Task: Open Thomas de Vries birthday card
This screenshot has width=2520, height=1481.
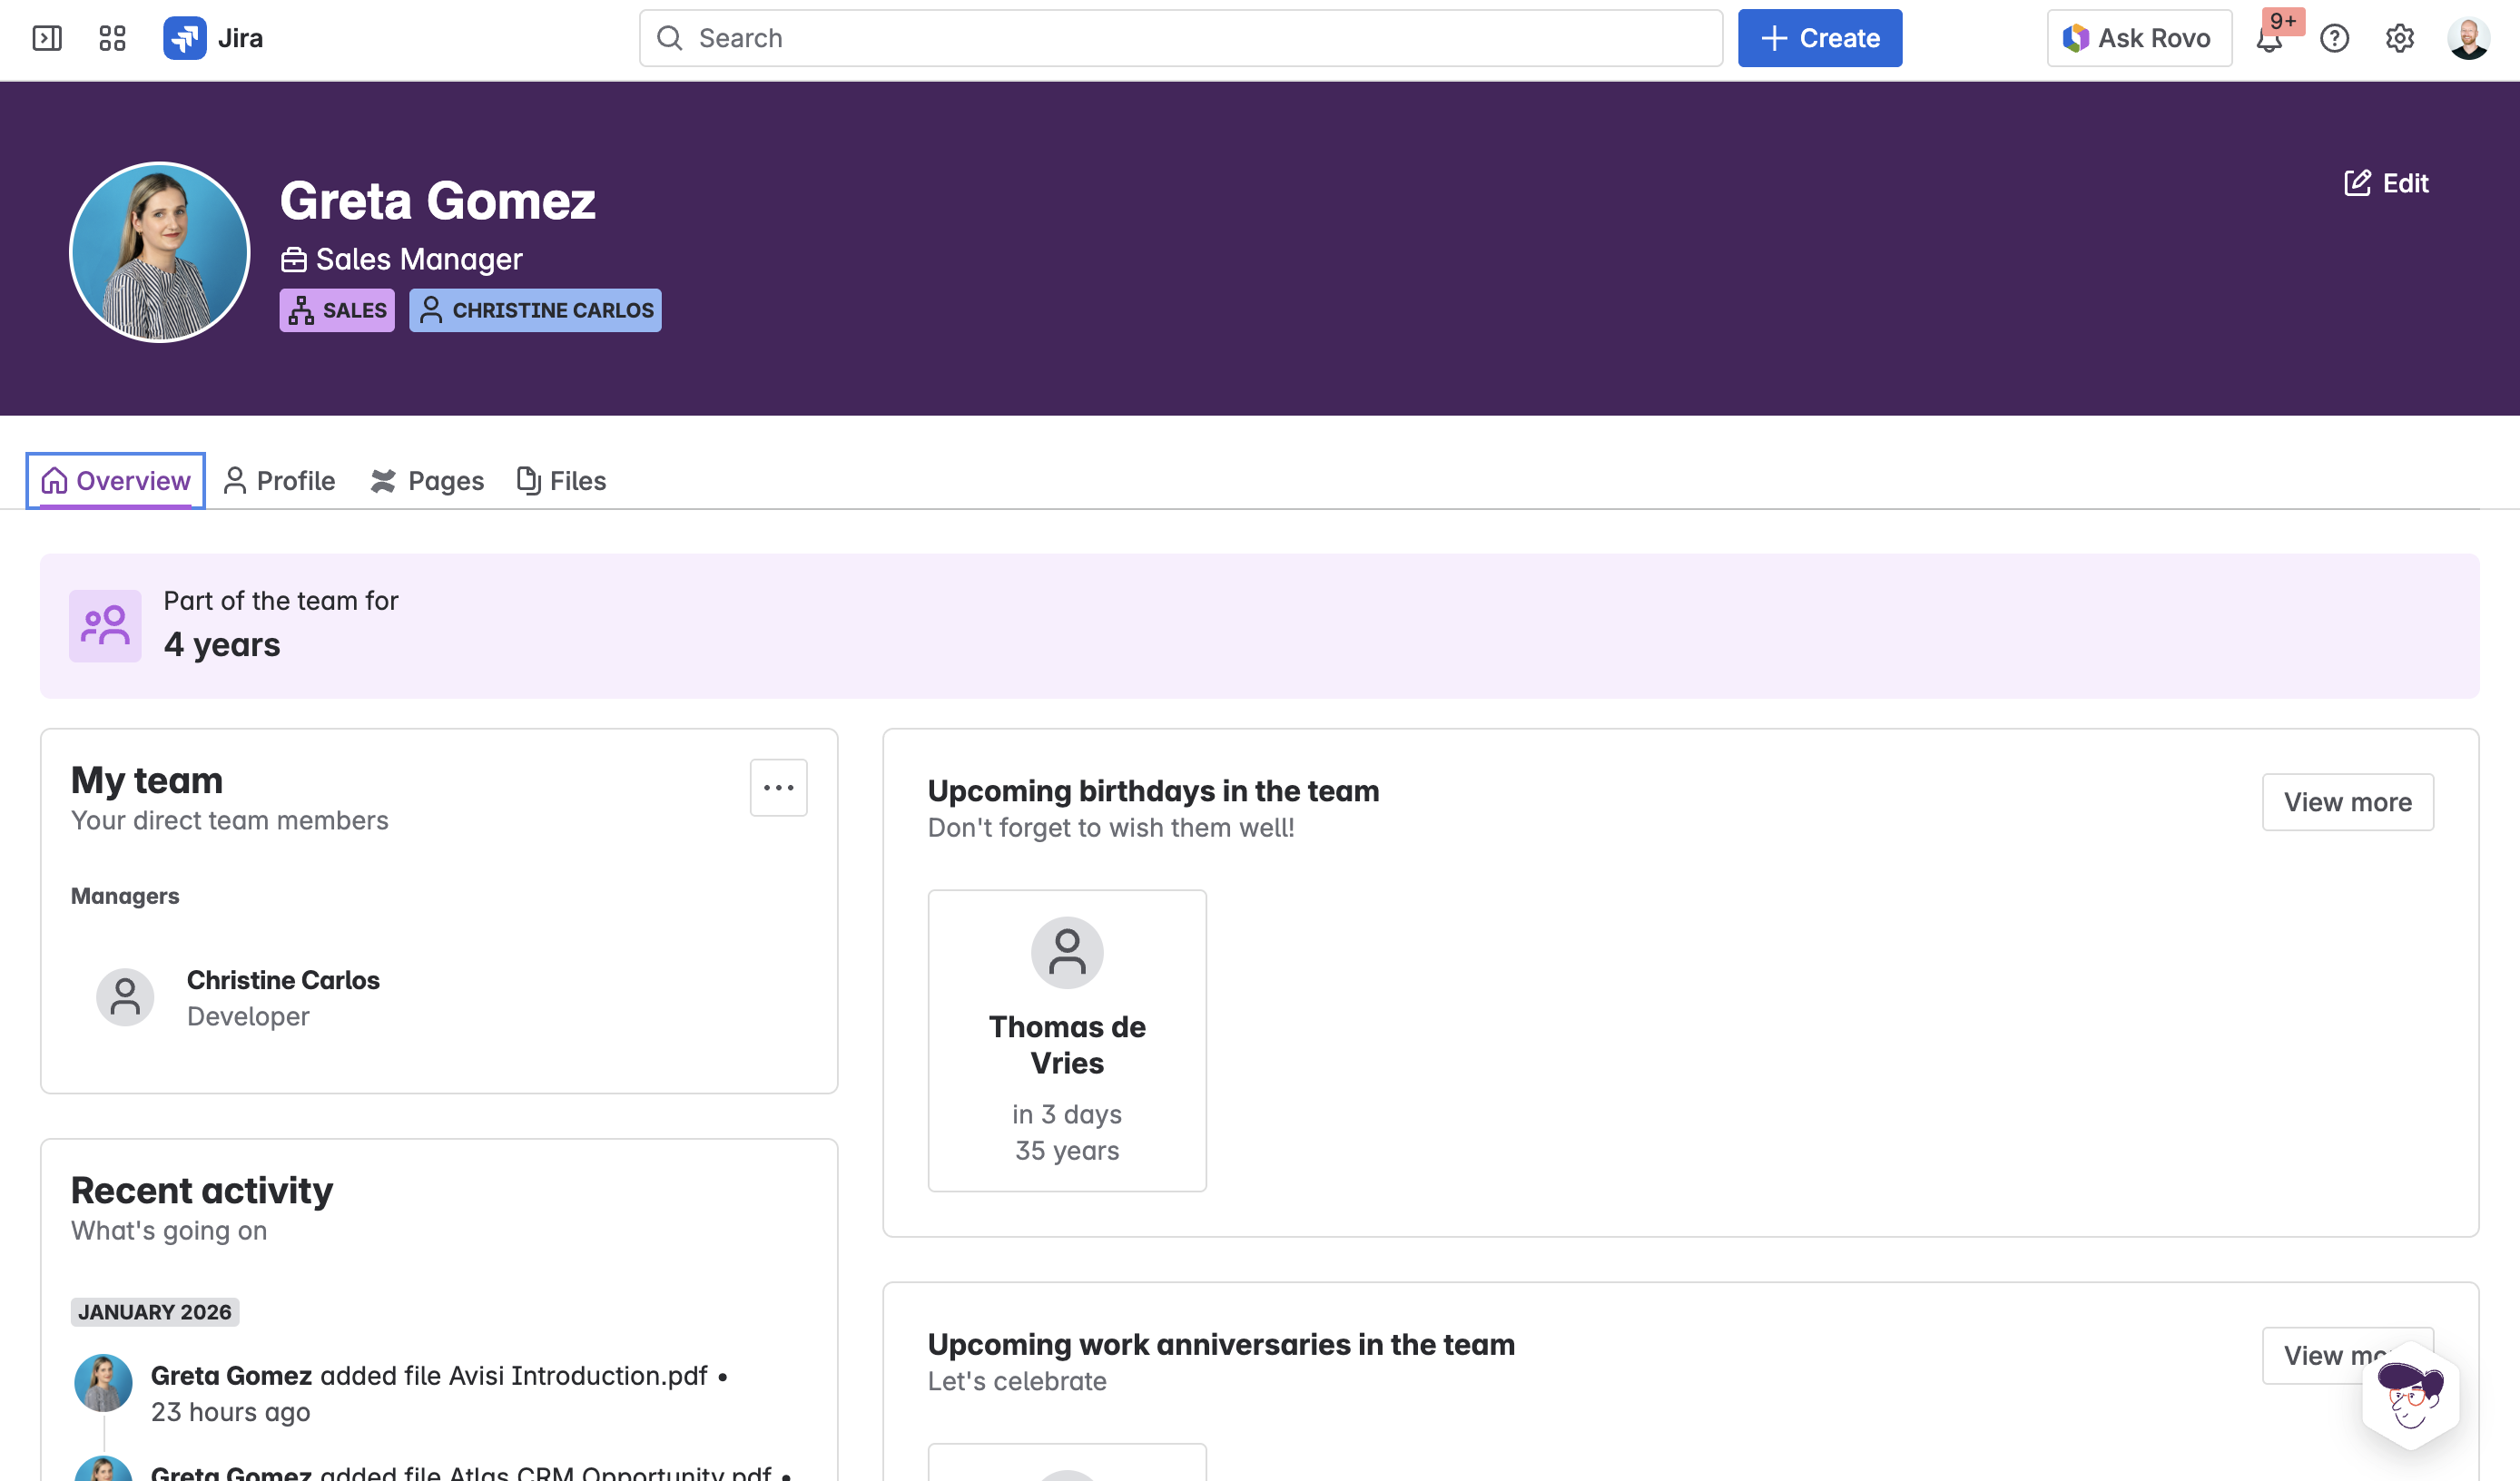Action: click(1066, 1040)
